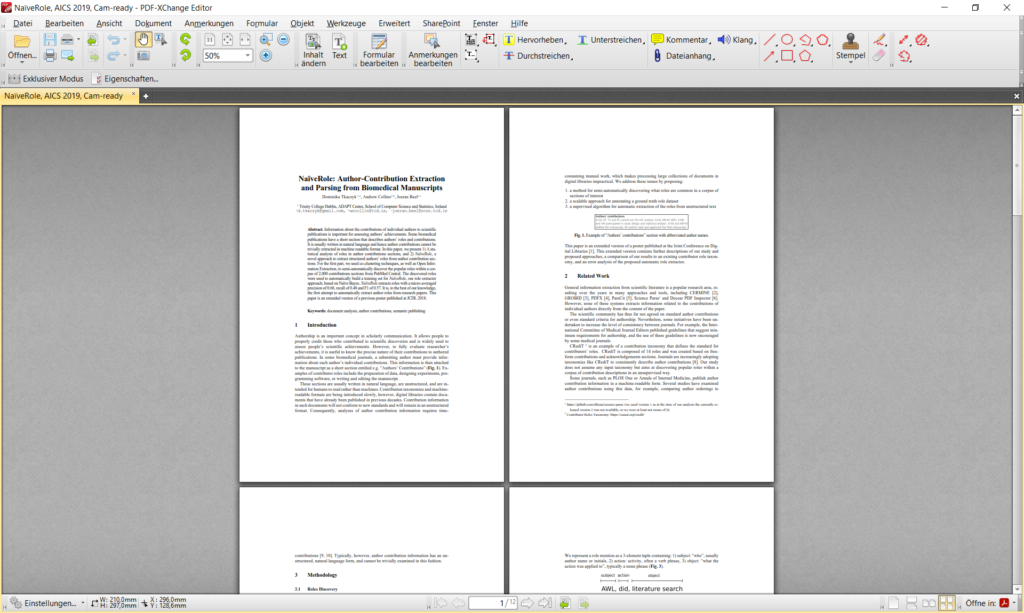This screenshot has height=613, width=1024.
Task: Select the Rectangle shape tool
Action: [x=787, y=56]
